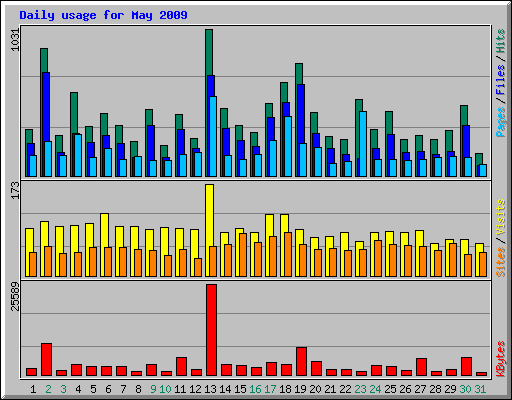Click the Visits legend label
Screen dimensions: 512x400
pyautogui.click(x=501, y=218)
